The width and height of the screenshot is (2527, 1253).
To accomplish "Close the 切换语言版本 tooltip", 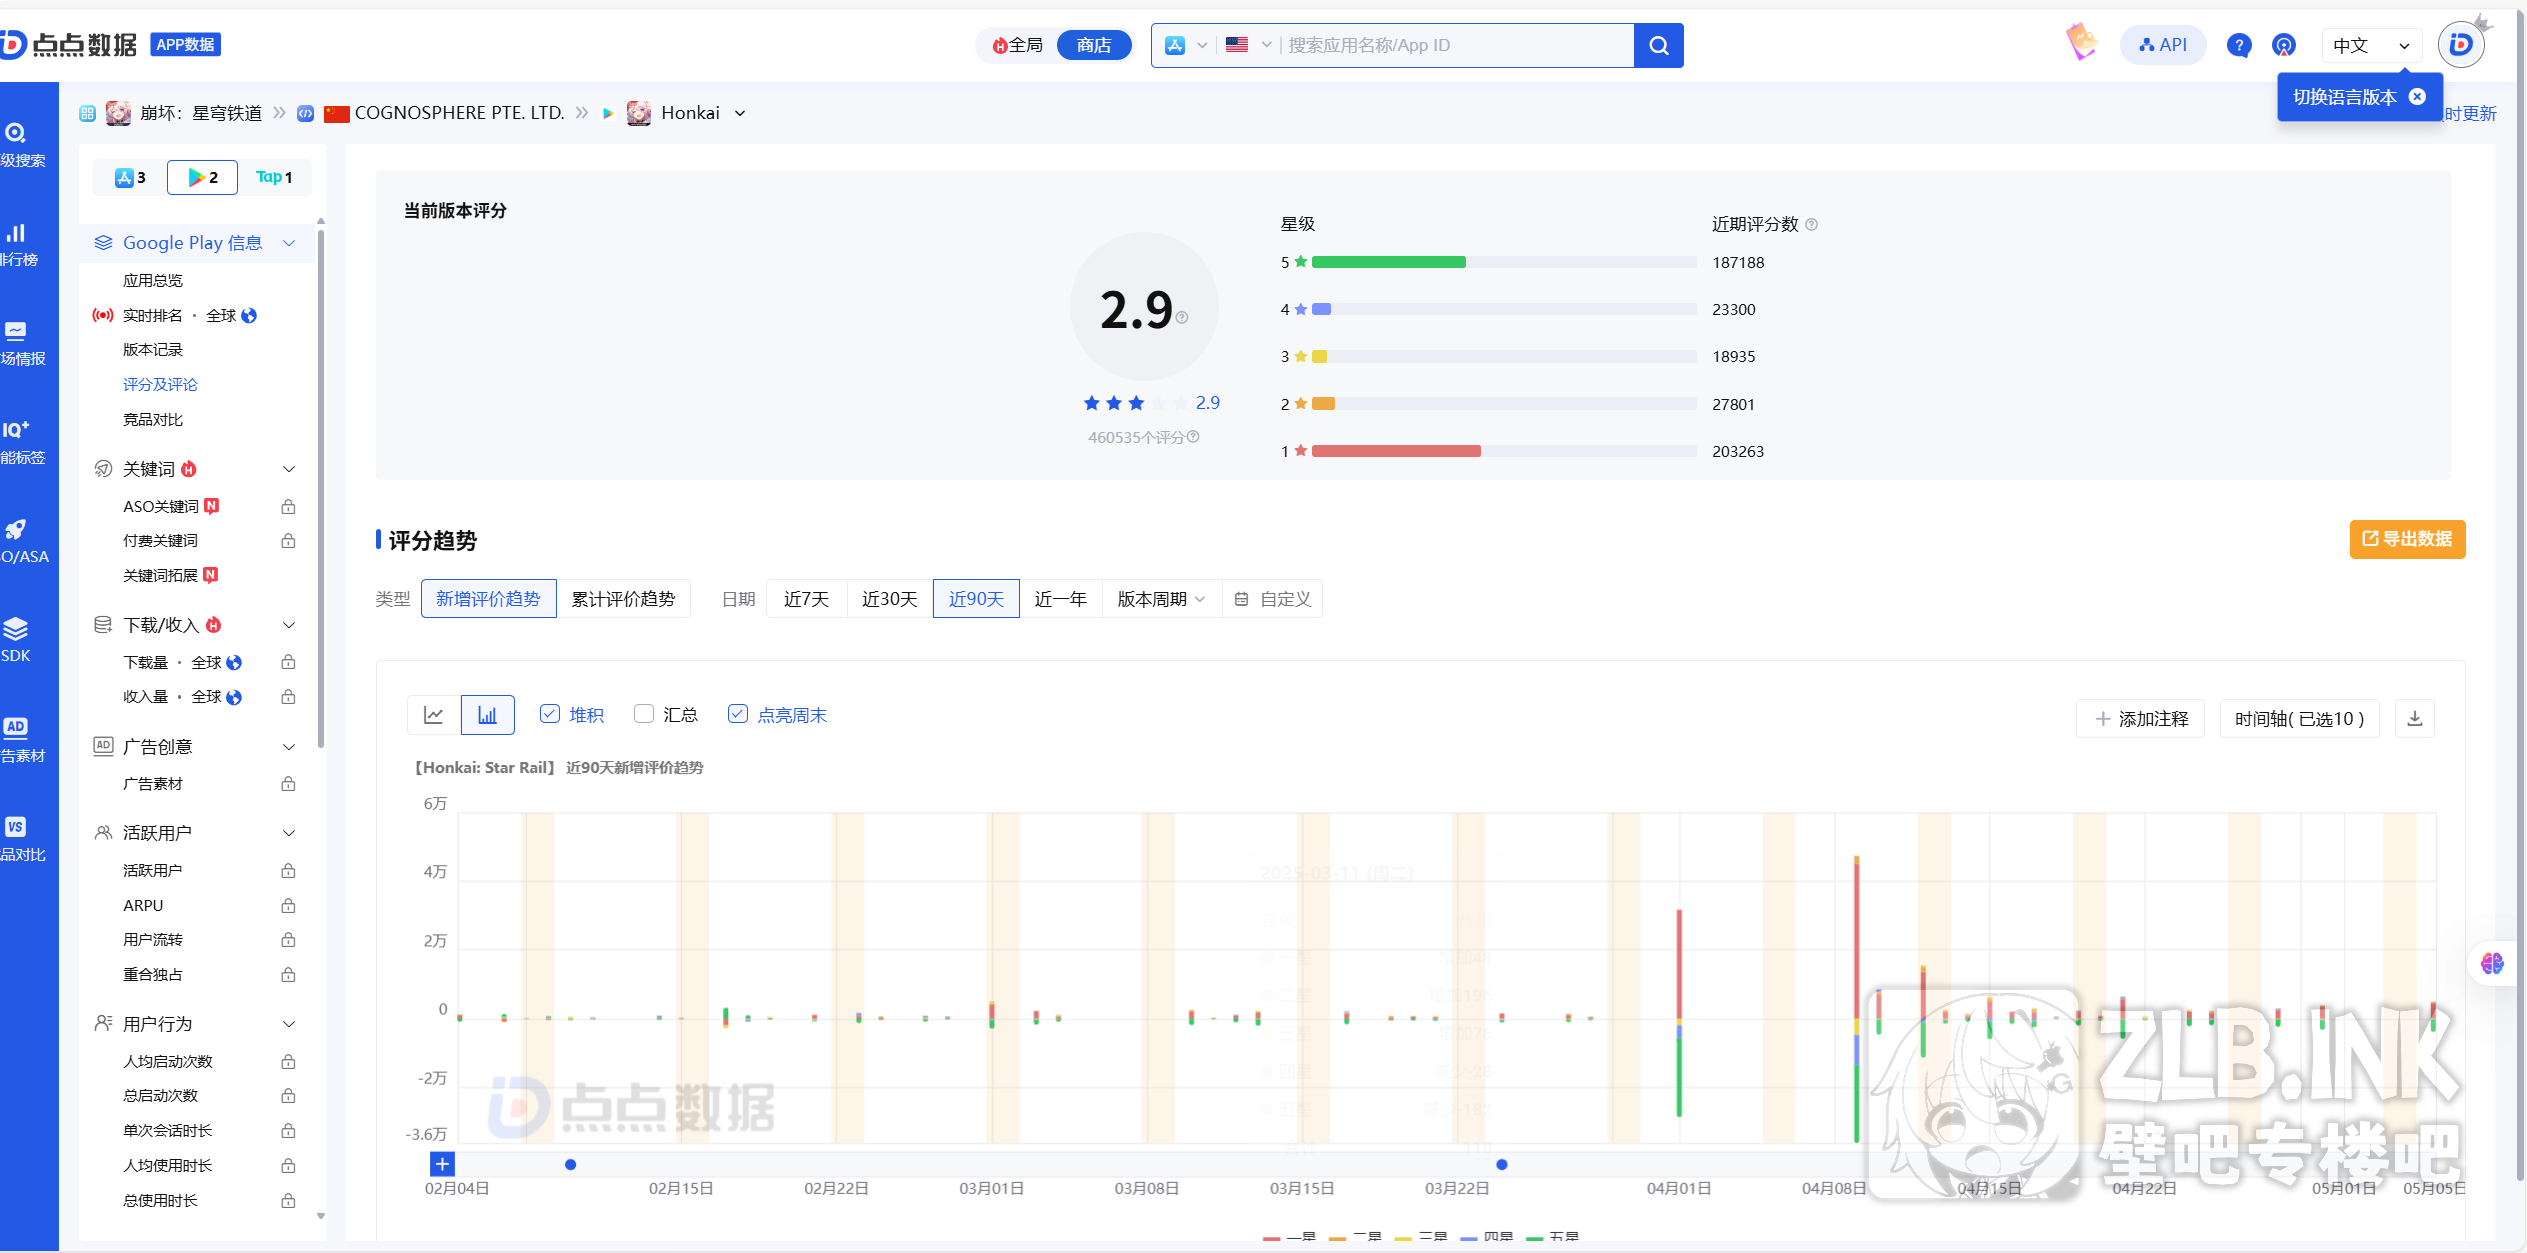I will coord(2417,96).
